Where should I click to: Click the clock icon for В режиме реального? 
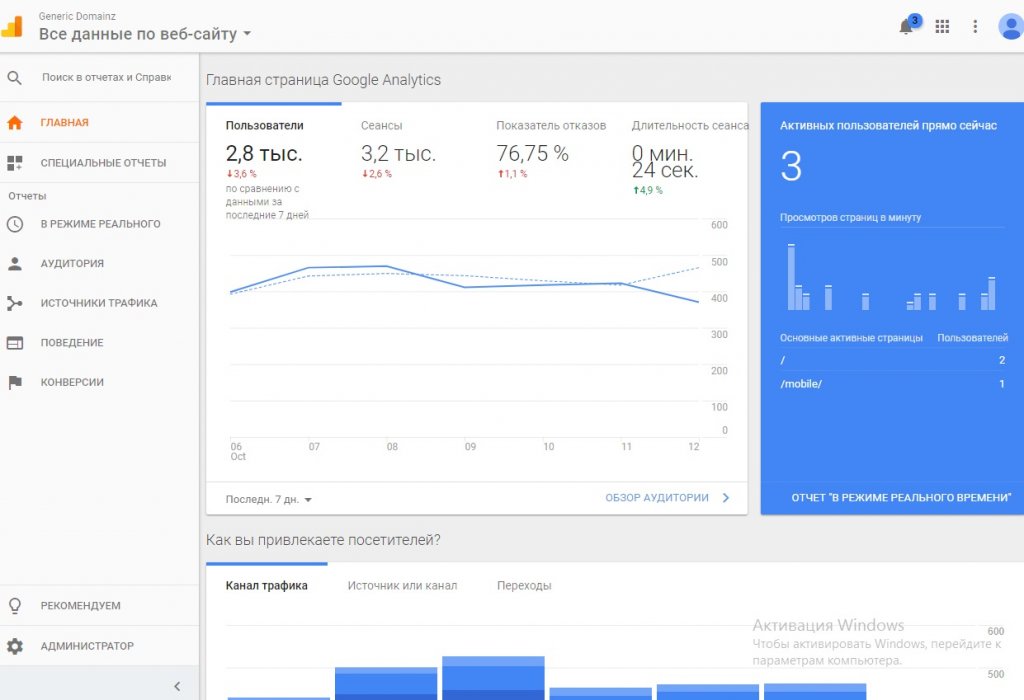pyautogui.click(x=15, y=224)
